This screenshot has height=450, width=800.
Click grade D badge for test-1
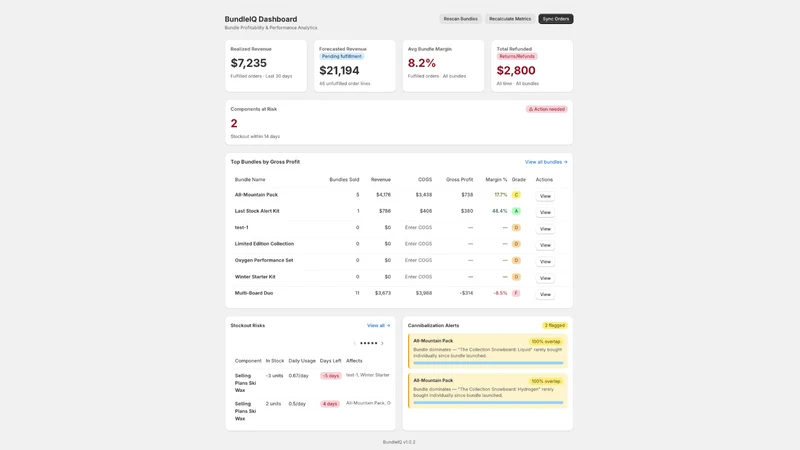(516, 228)
